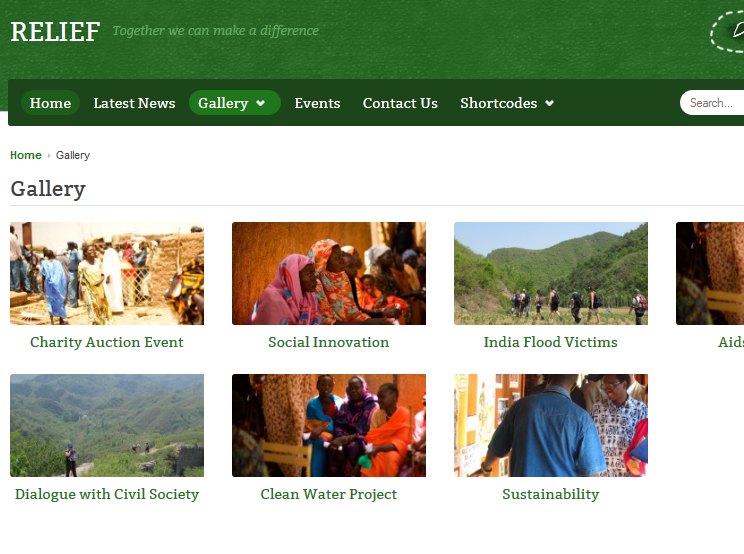Image resolution: width=744 pixels, height=554 pixels.
Task: Select the Social Innovation title link
Action: [329, 342]
